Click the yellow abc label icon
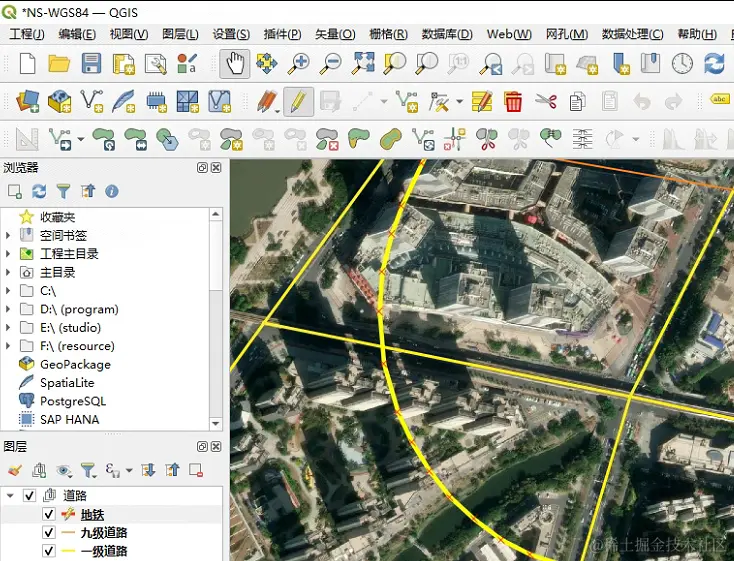Viewport: 734px width, 561px height. [x=719, y=99]
